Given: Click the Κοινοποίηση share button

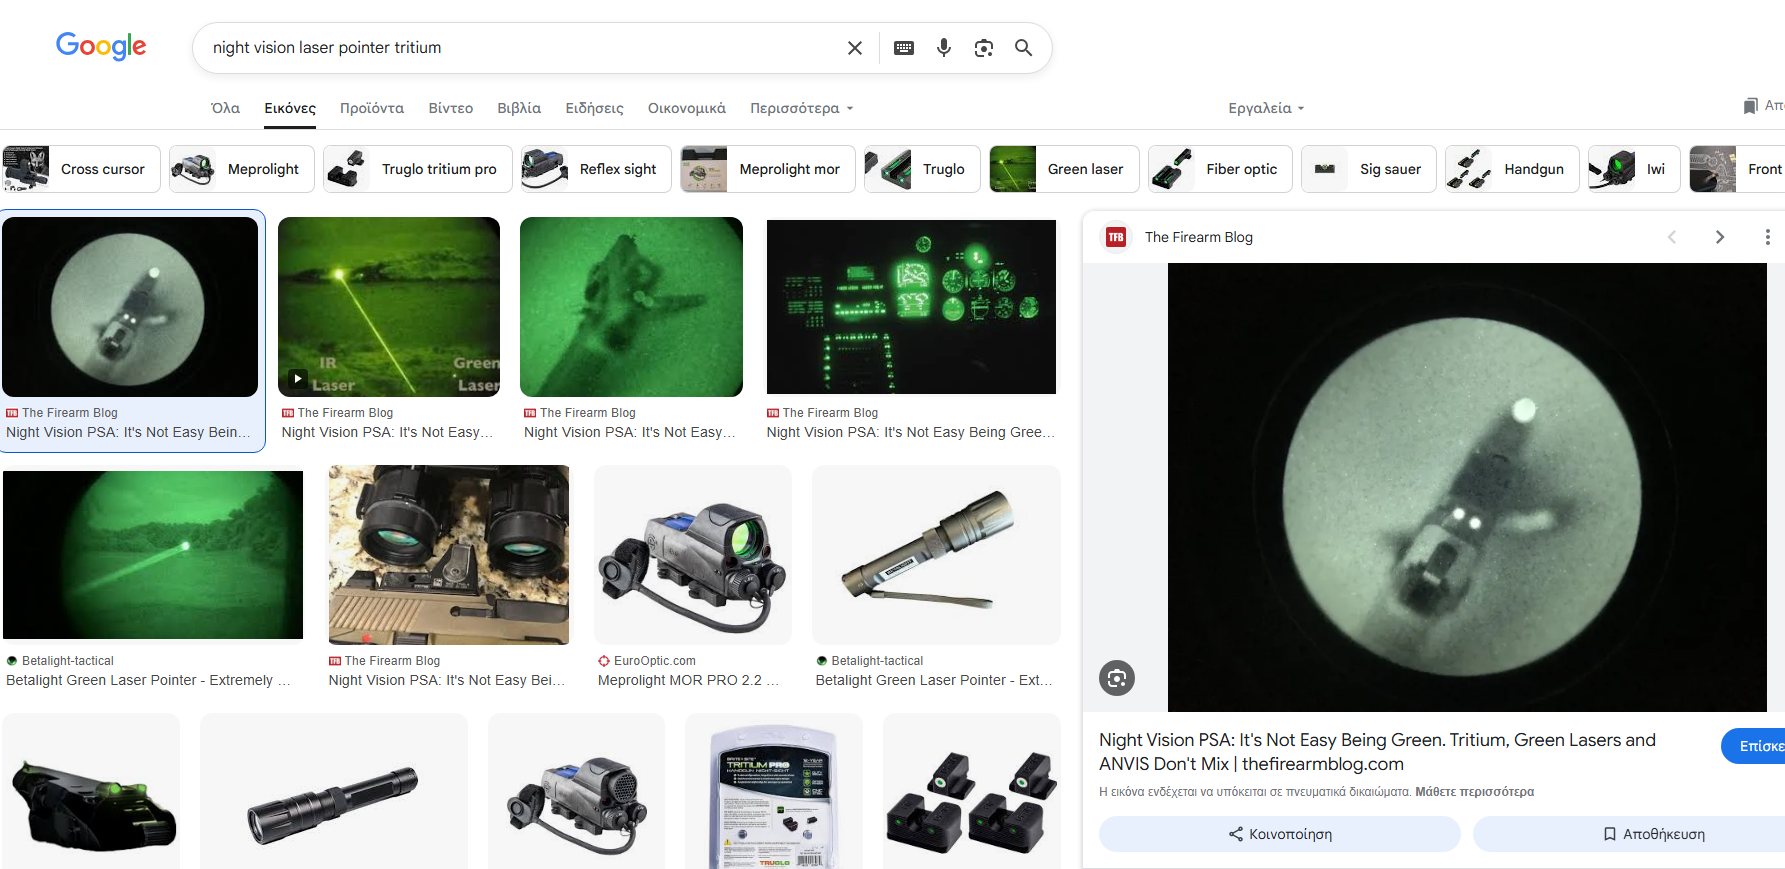Looking at the screenshot, I should click(1280, 834).
